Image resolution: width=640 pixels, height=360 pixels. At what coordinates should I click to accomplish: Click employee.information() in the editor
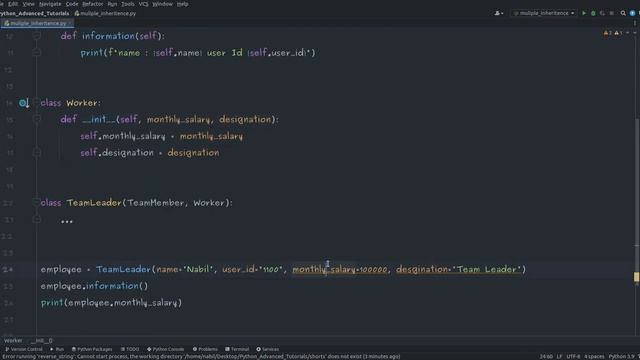click(94, 286)
